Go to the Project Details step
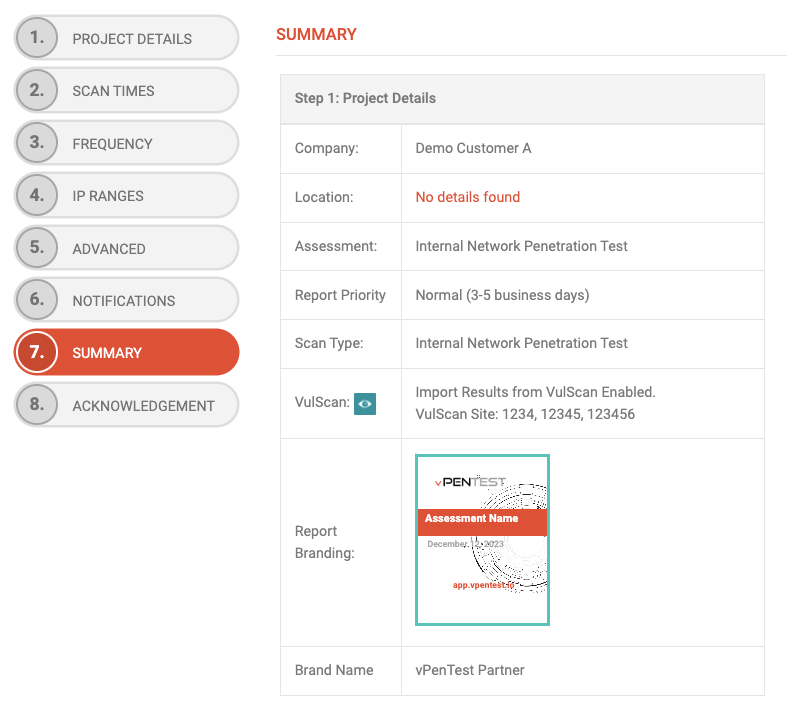Viewport: 787px width, 714px height. click(132, 39)
